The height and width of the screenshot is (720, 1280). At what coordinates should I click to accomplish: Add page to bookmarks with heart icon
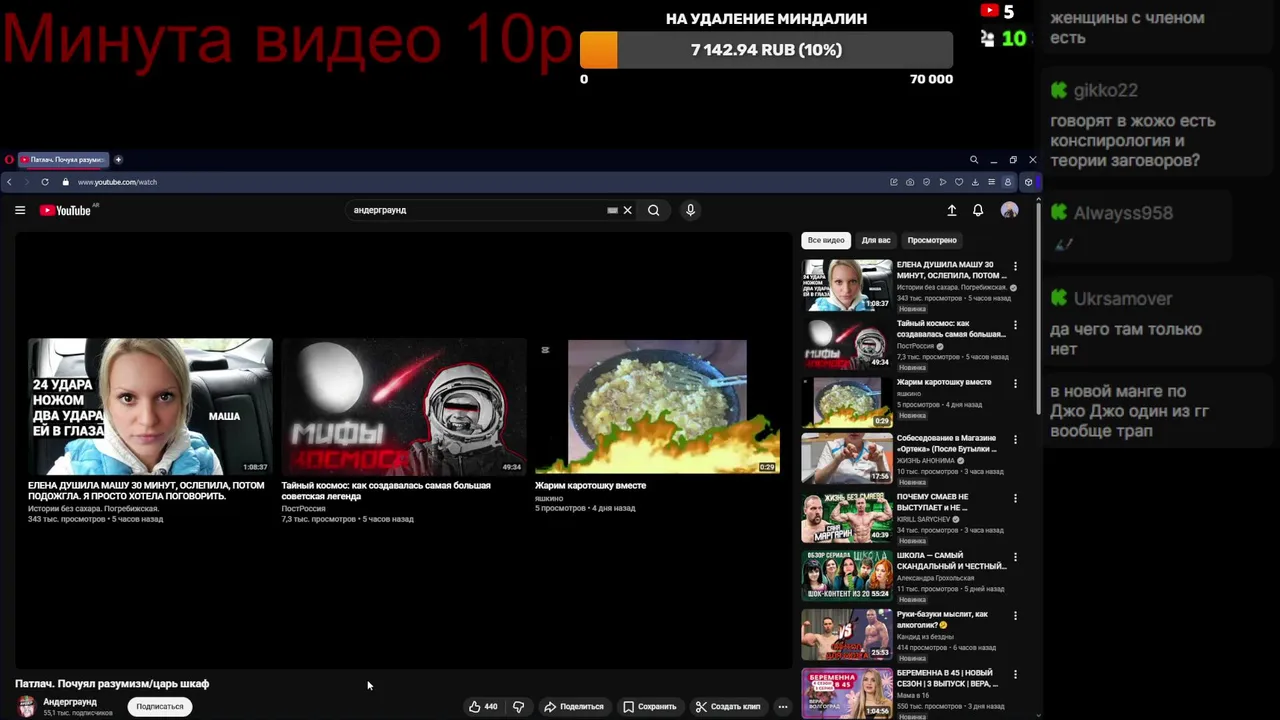coord(959,182)
